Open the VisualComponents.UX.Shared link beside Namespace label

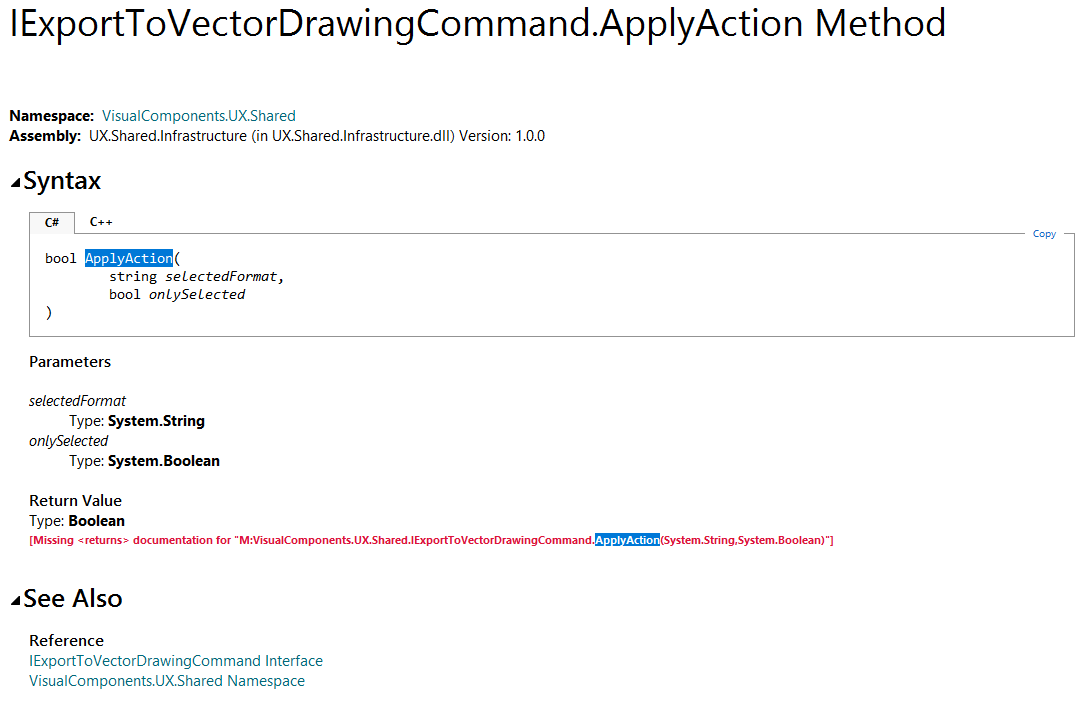click(199, 116)
